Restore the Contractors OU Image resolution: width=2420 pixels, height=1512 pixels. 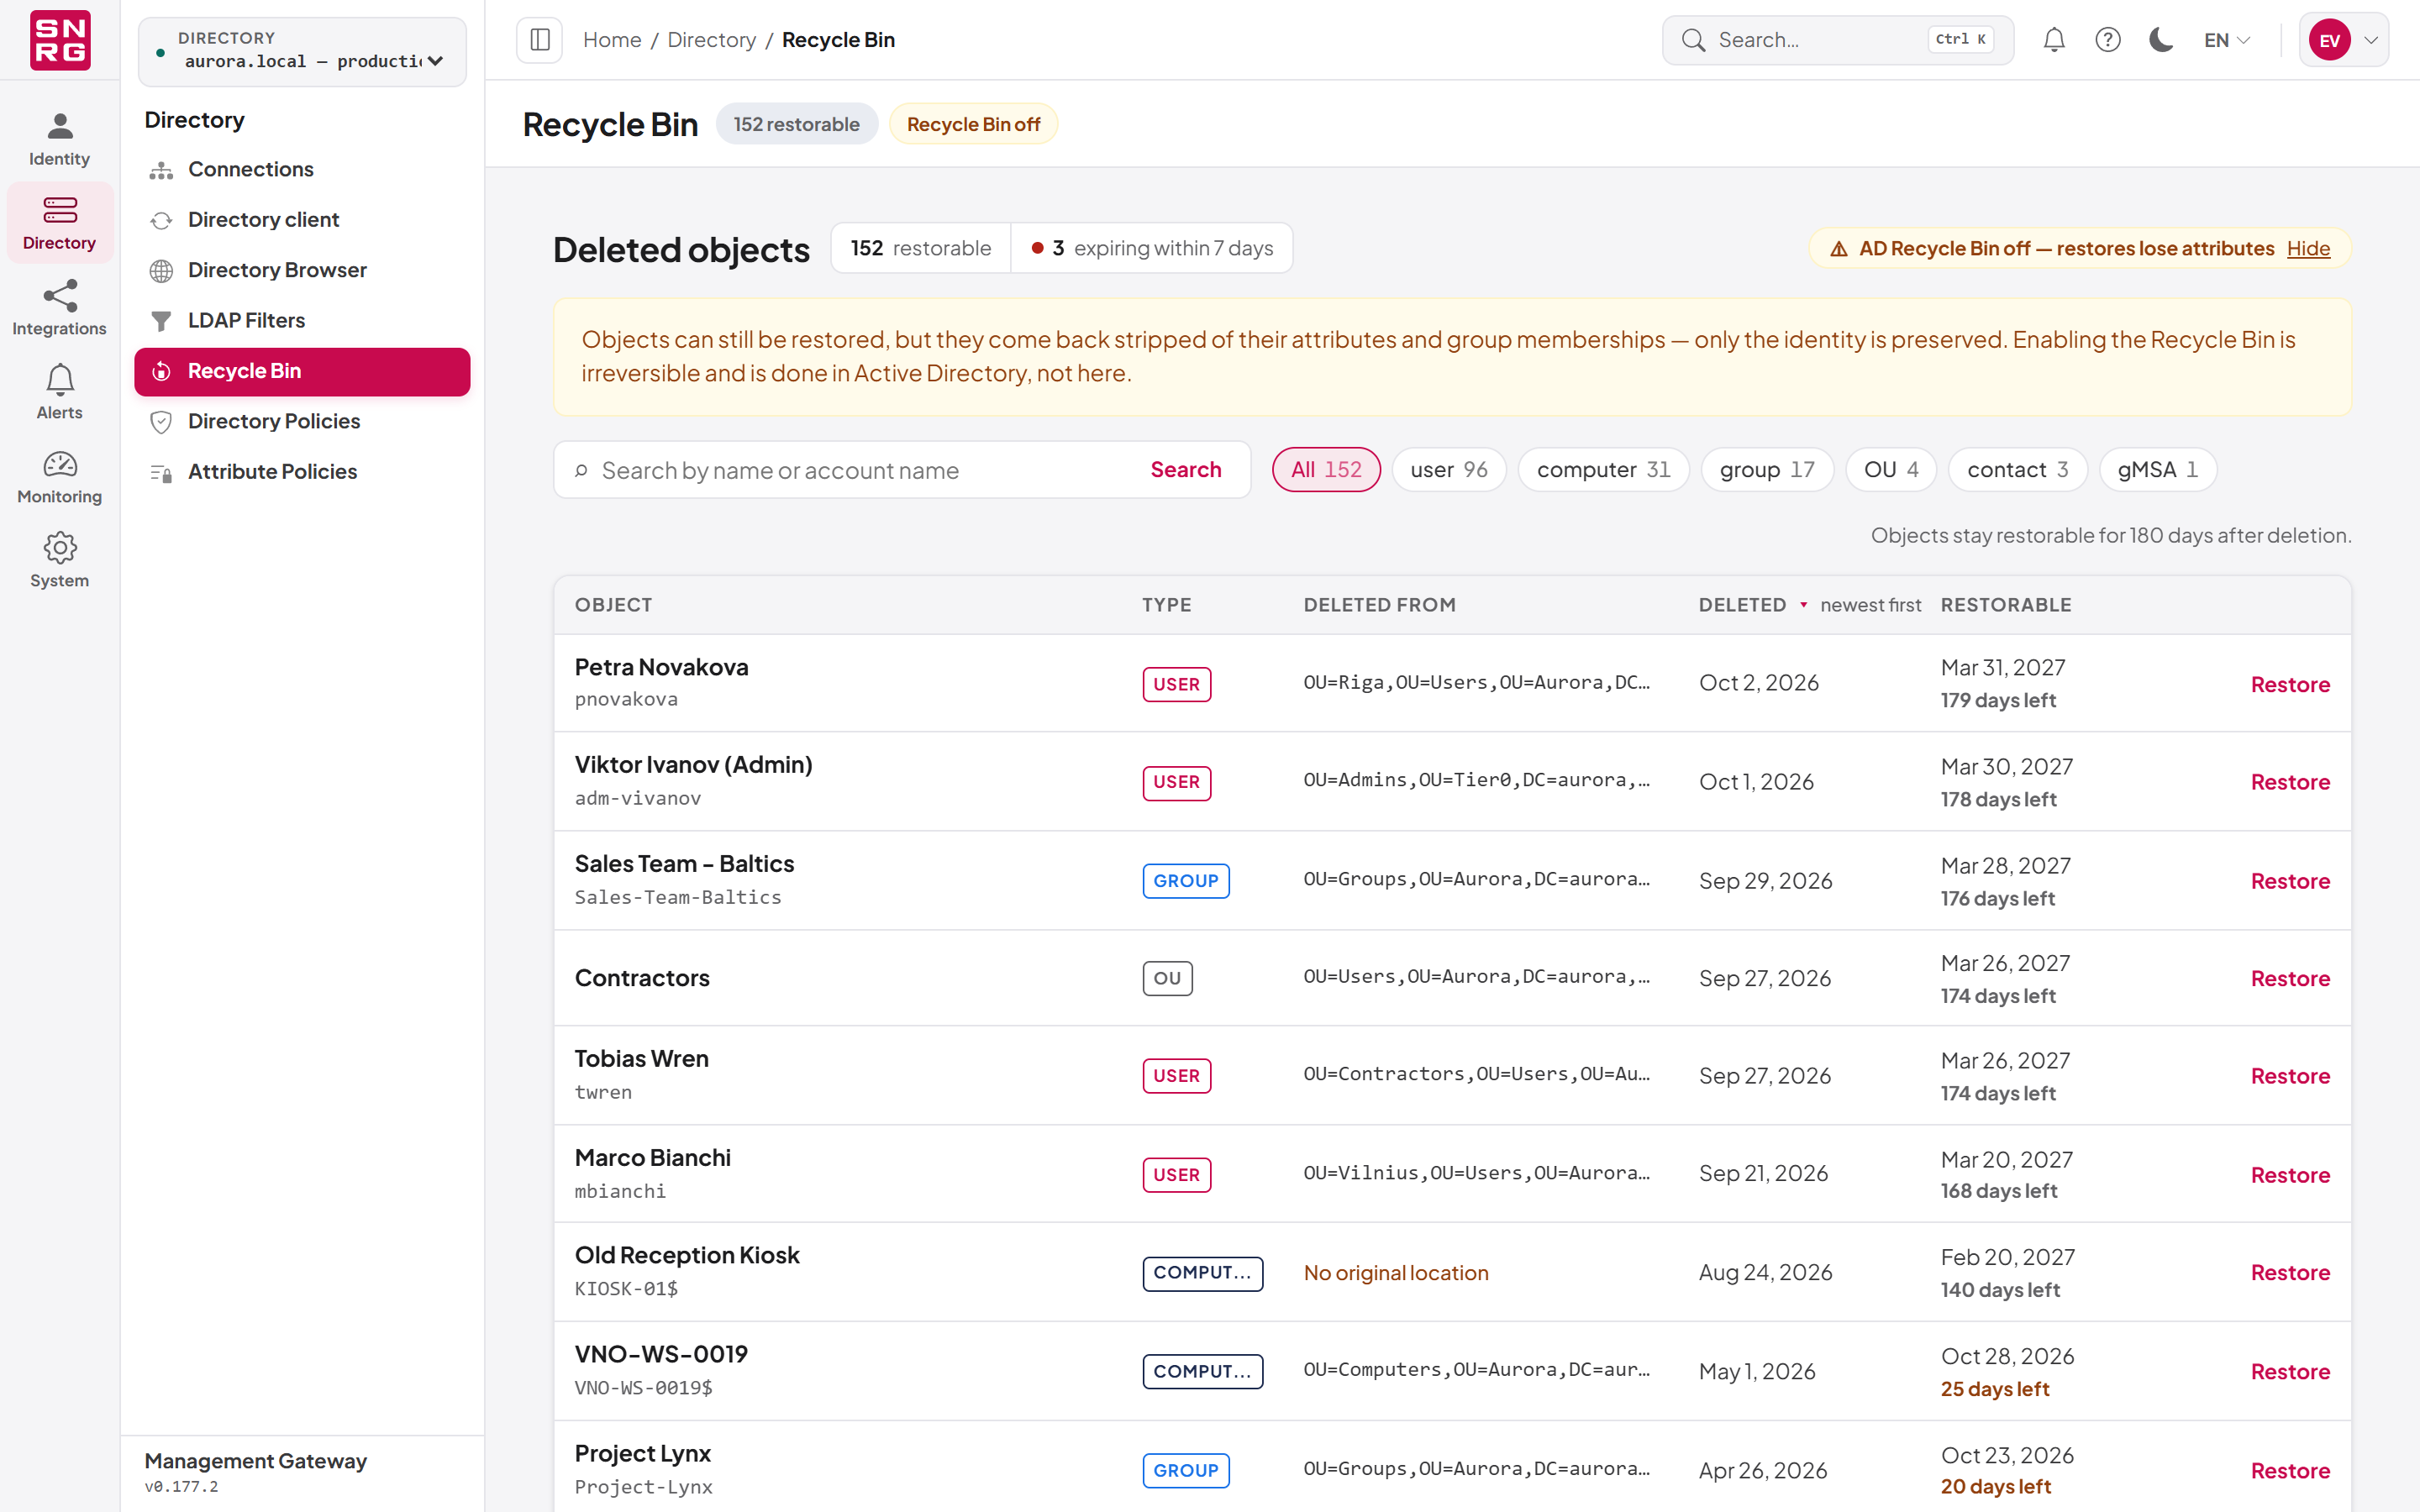pos(2290,979)
